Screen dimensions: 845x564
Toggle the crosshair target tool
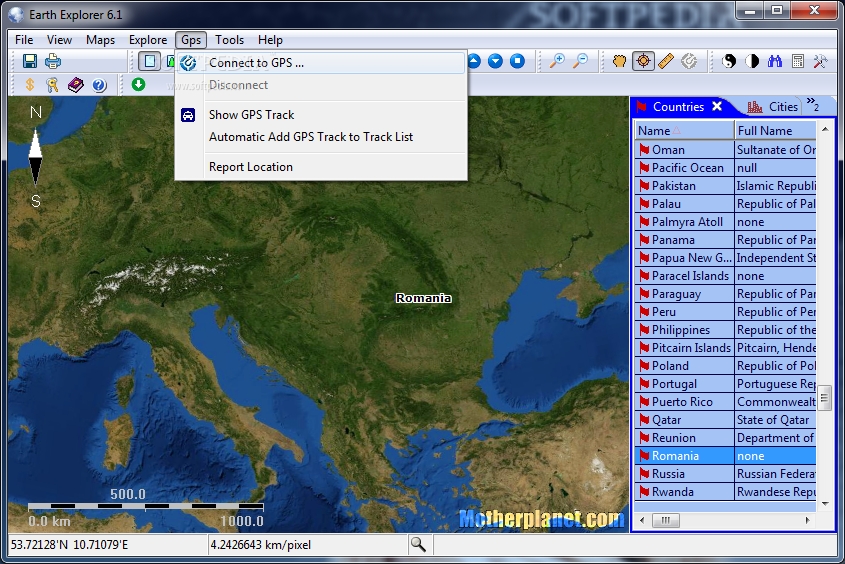[643, 61]
